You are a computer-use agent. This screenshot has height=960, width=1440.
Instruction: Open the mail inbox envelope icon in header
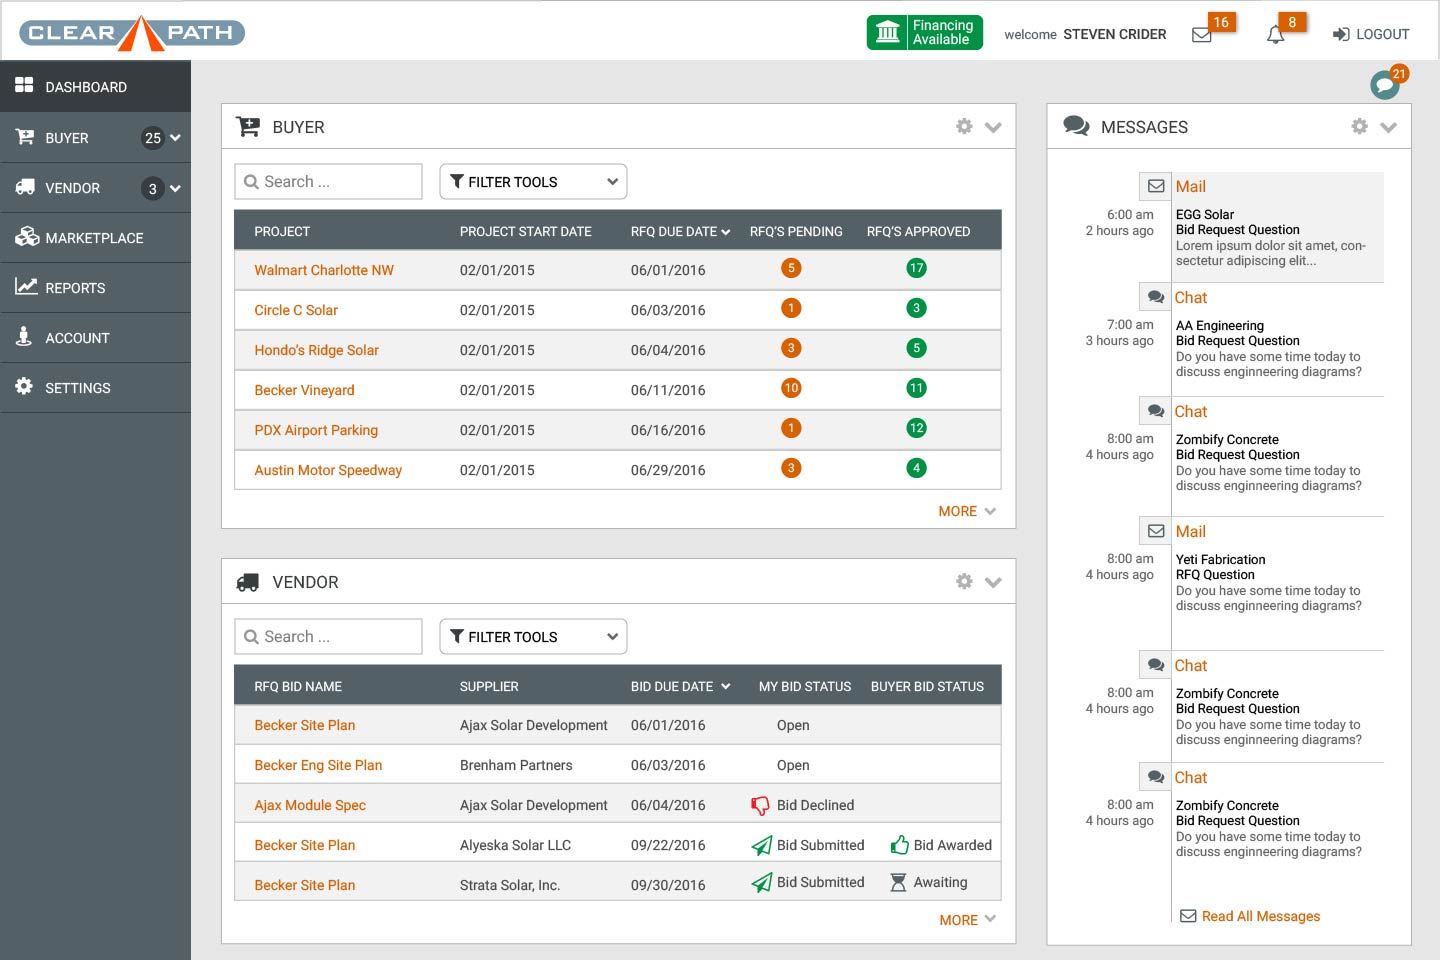[1202, 35]
